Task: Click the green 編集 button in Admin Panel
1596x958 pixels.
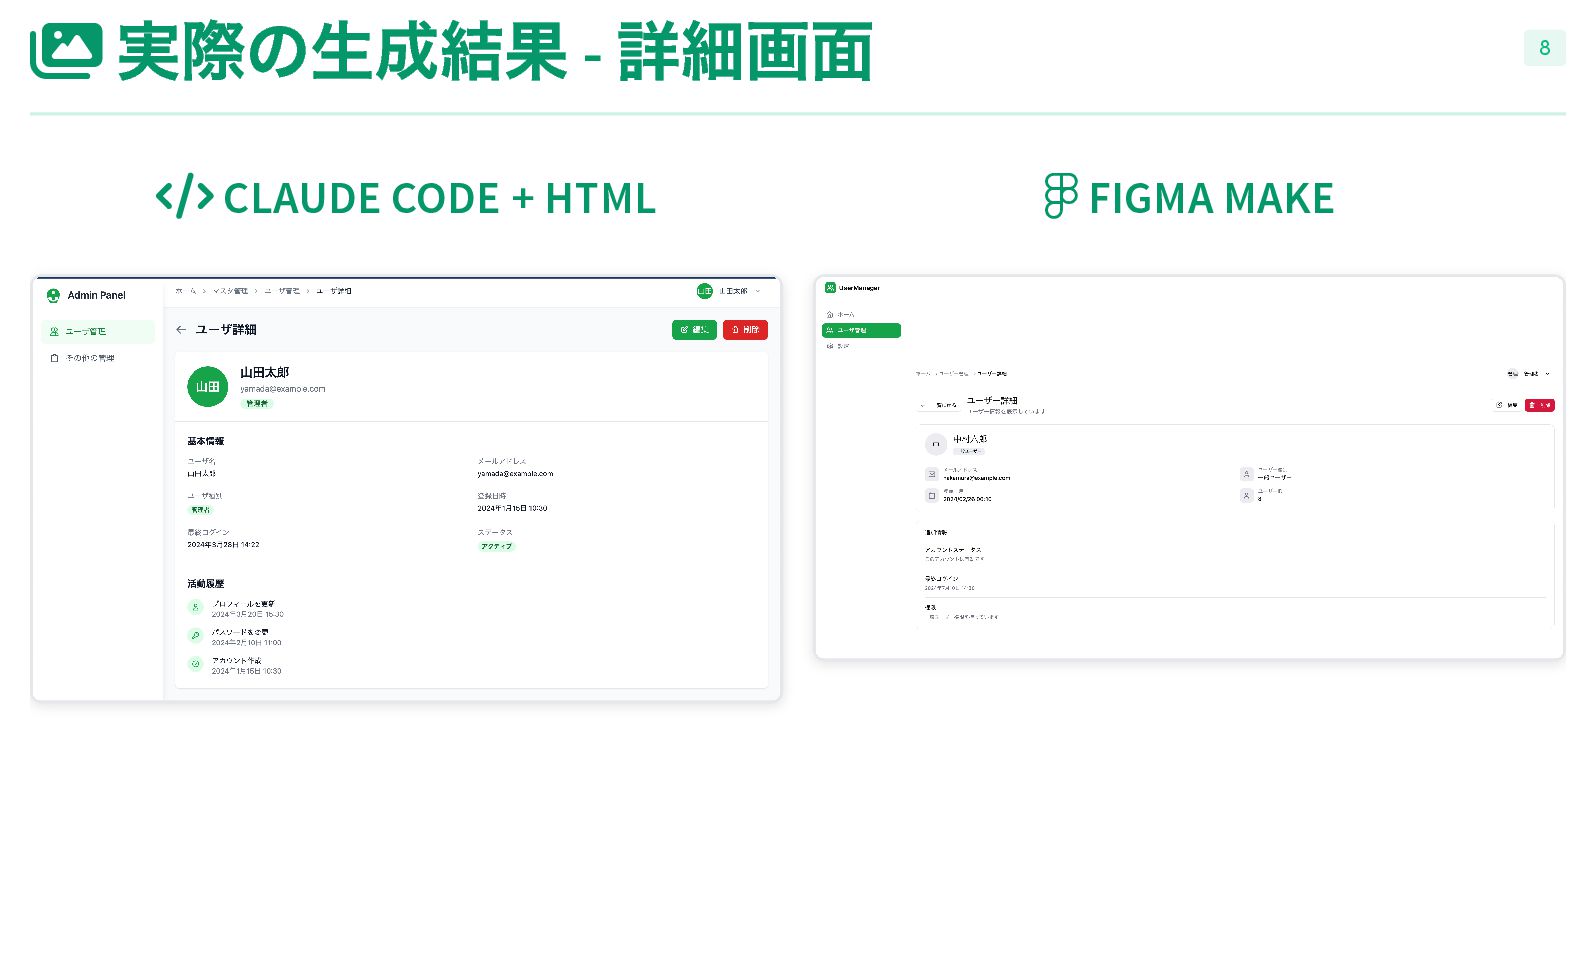Action: tap(694, 329)
